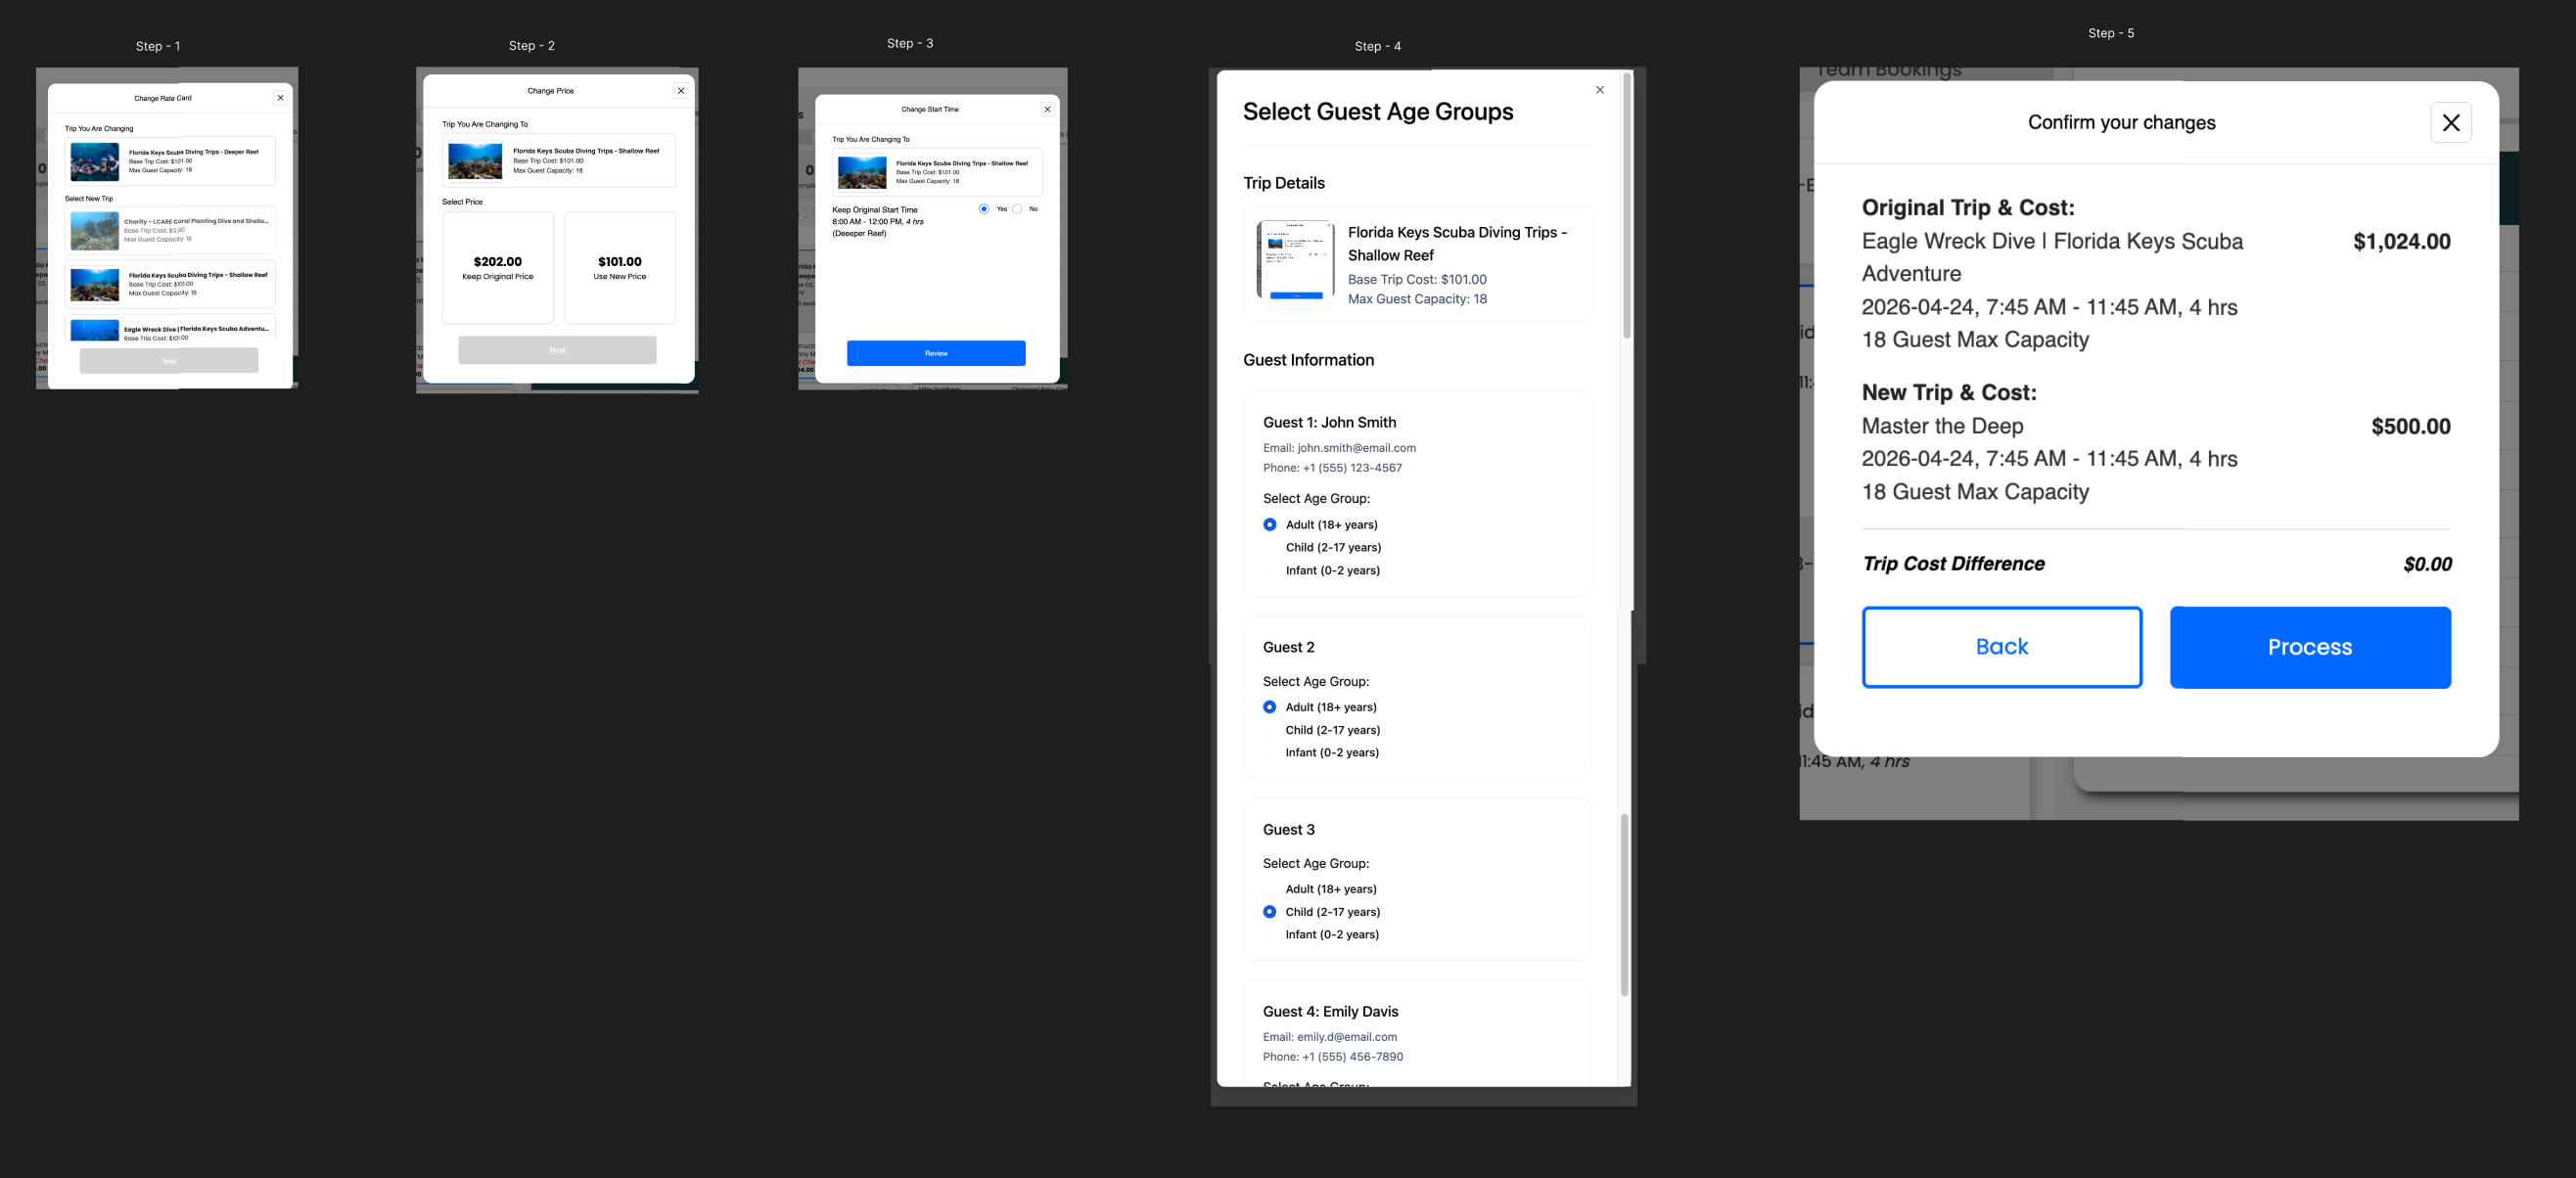Click the phone number +1 (555) 456-7890

(1352, 1057)
